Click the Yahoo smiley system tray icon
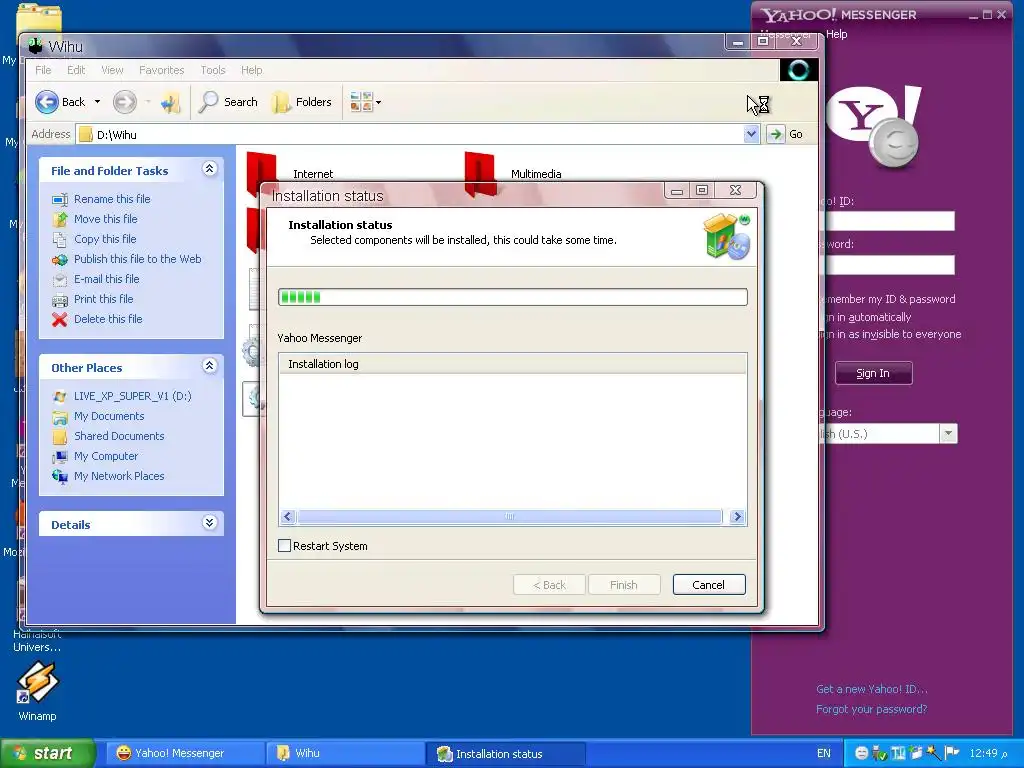The image size is (1024, 768). (861, 753)
